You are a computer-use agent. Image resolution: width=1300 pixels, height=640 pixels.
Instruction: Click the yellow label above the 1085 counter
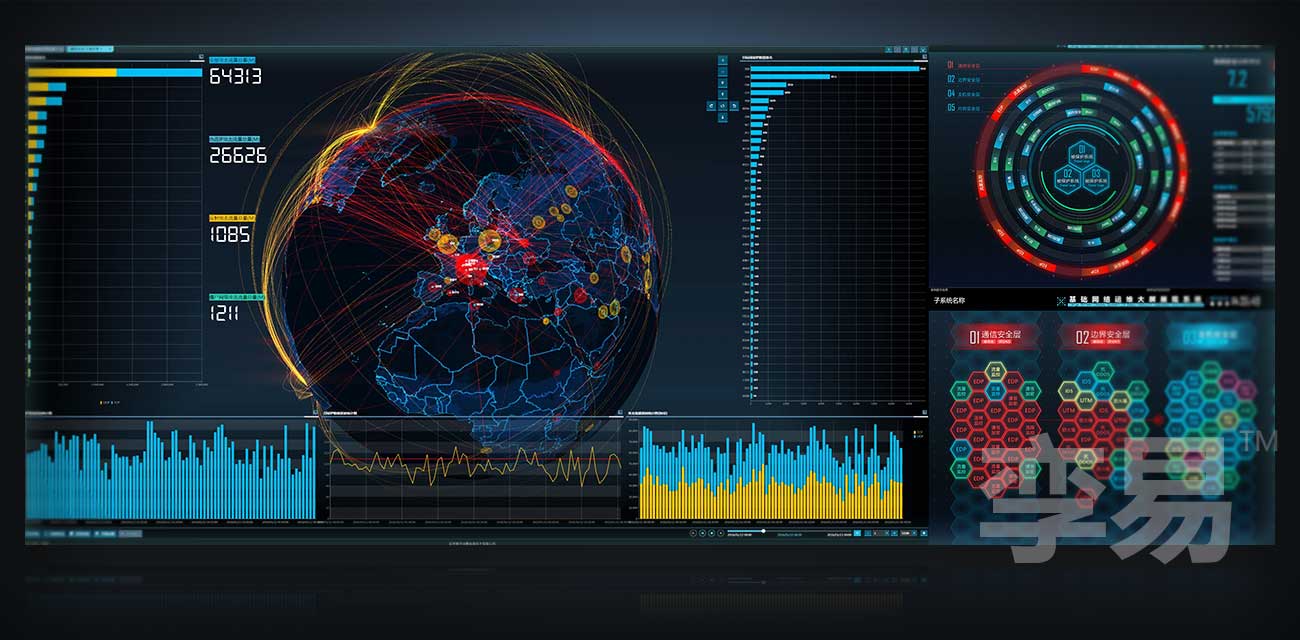(x=230, y=217)
